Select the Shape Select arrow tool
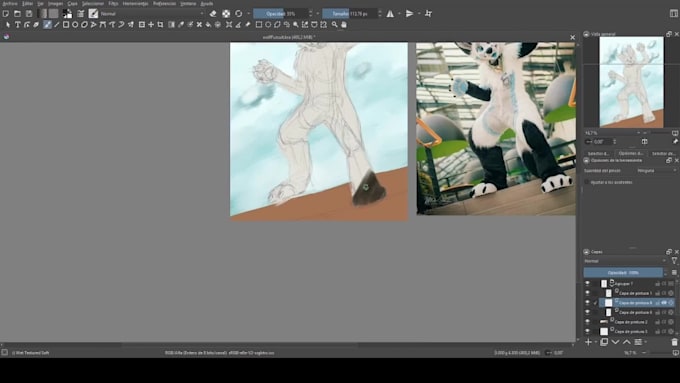The height and width of the screenshot is (383, 680). click(x=8, y=25)
